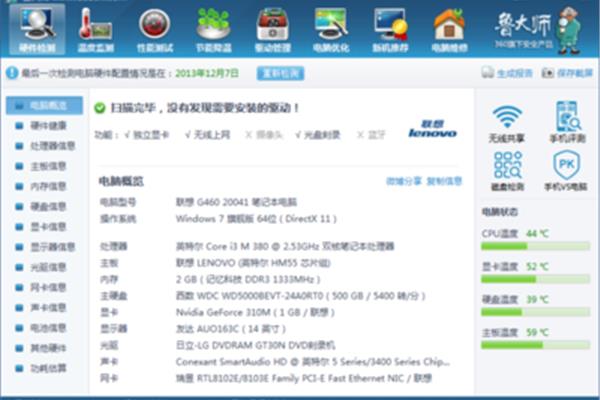Click the 联想 G460 20041 model text

click(x=236, y=202)
